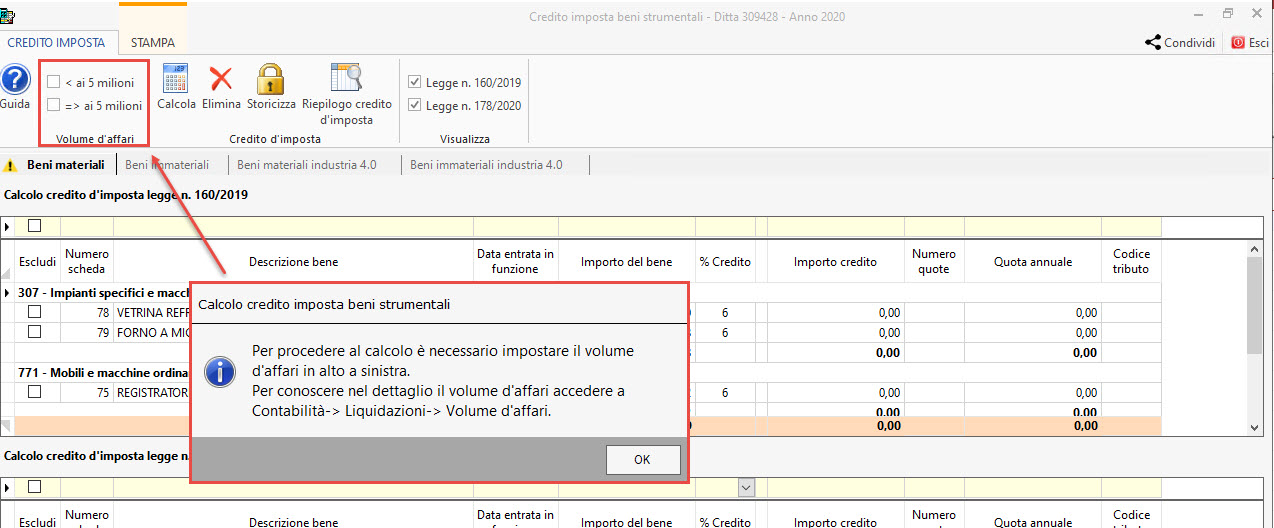
Task: Click the Storicizza padlock icon
Action: (x=271, y=79)
